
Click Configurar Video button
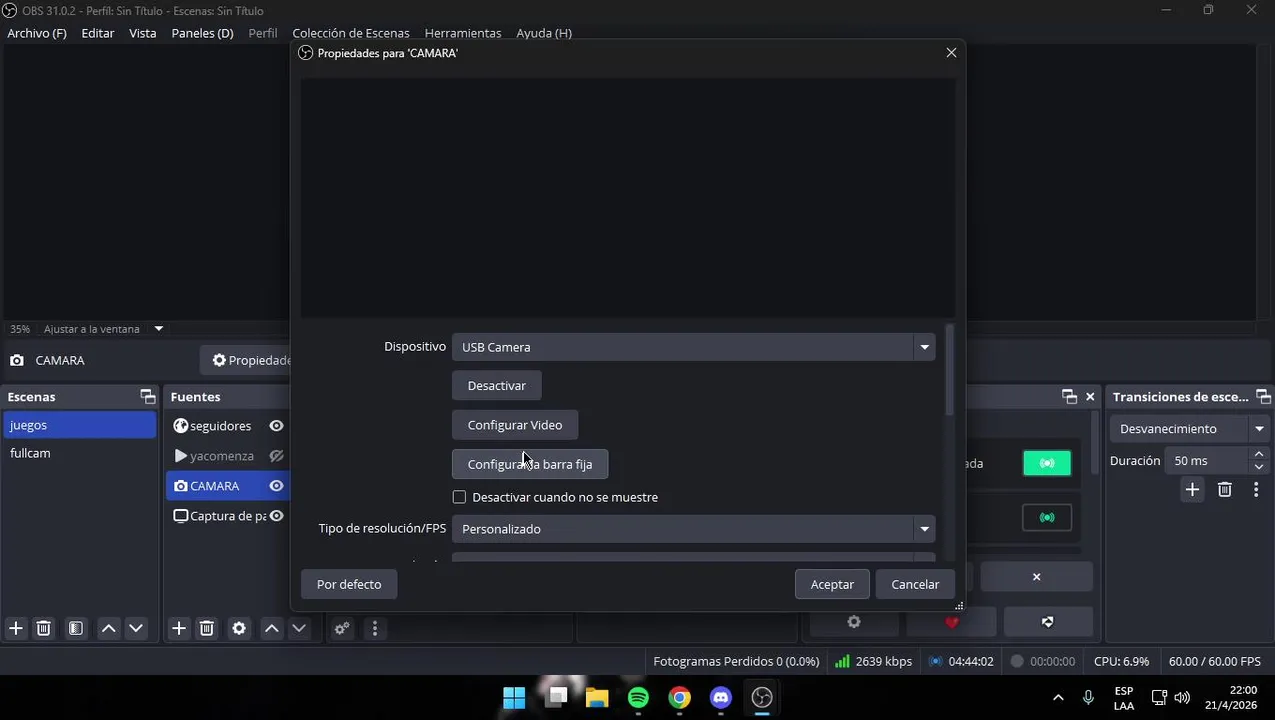pyautogui.click(x=515, y=425)
